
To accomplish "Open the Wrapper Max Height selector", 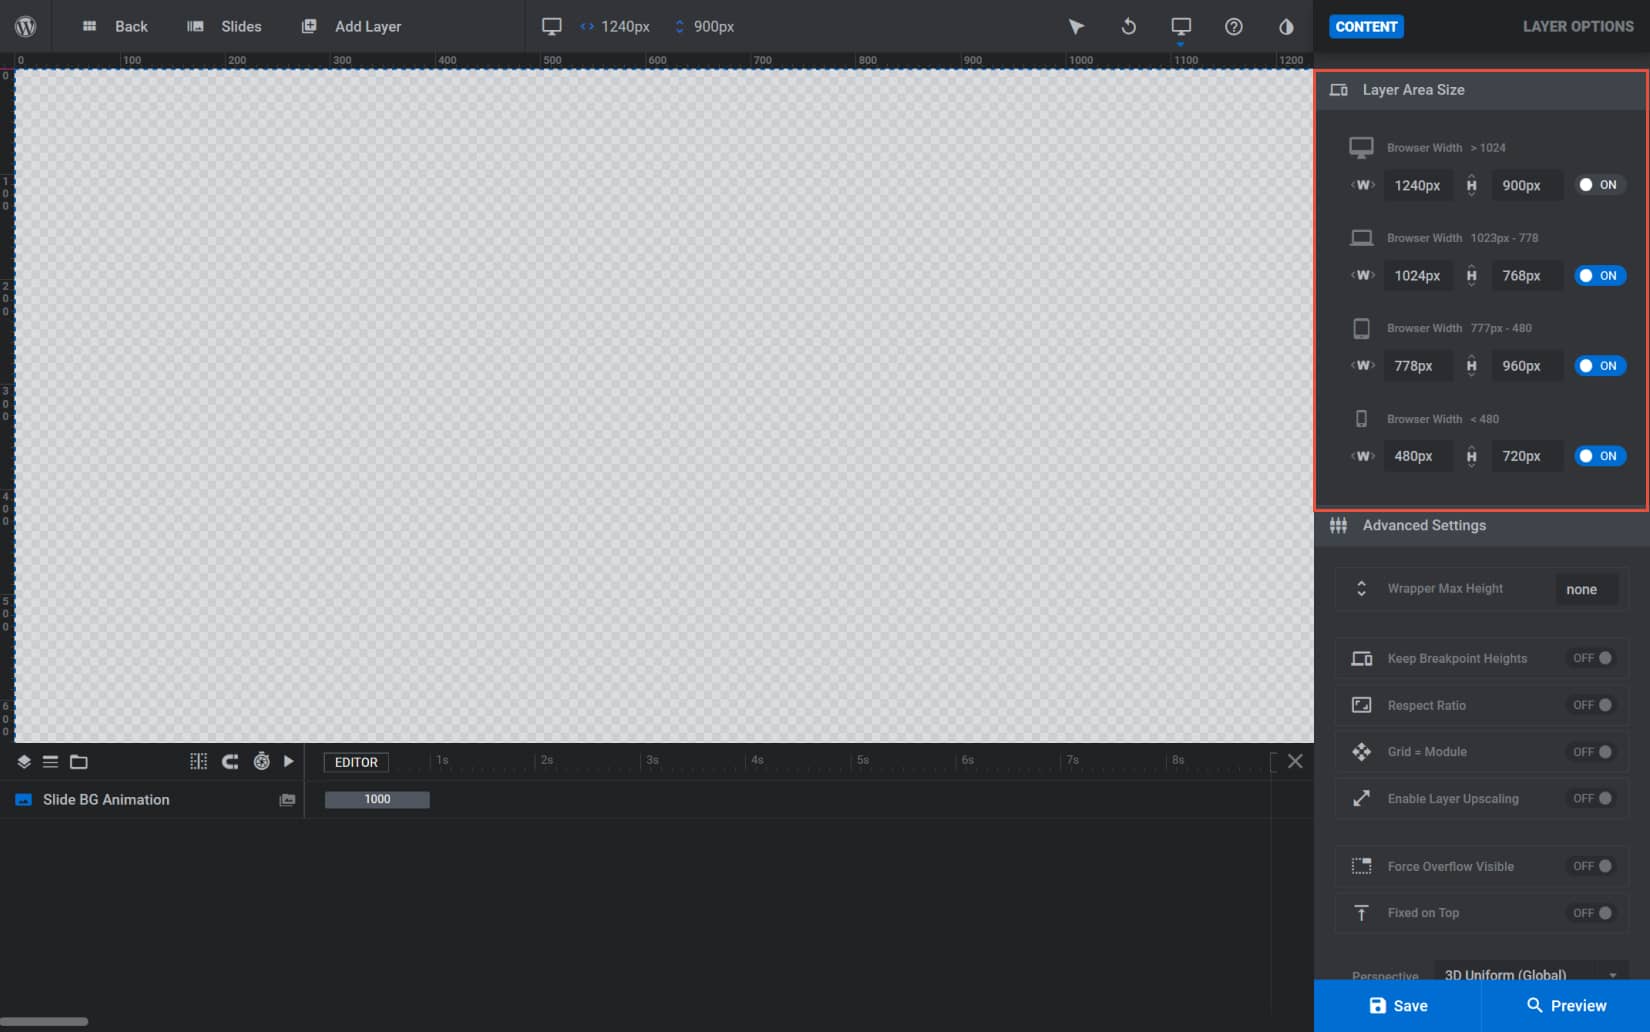I will [1584, 589].
